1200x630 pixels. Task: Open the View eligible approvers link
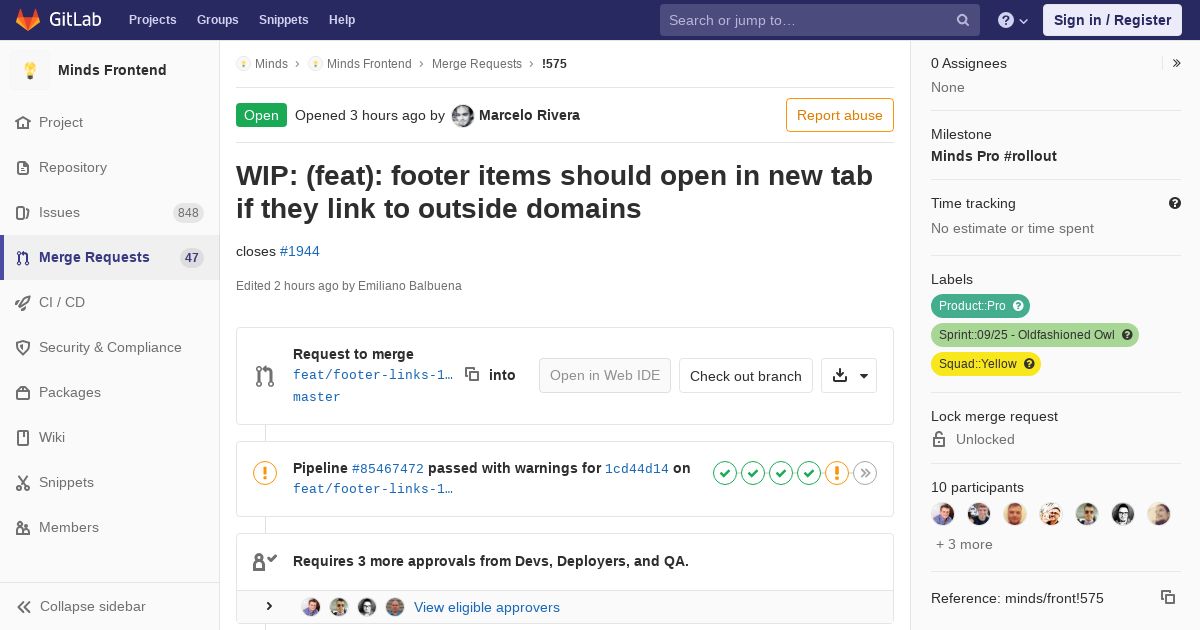tap(487, 607)
